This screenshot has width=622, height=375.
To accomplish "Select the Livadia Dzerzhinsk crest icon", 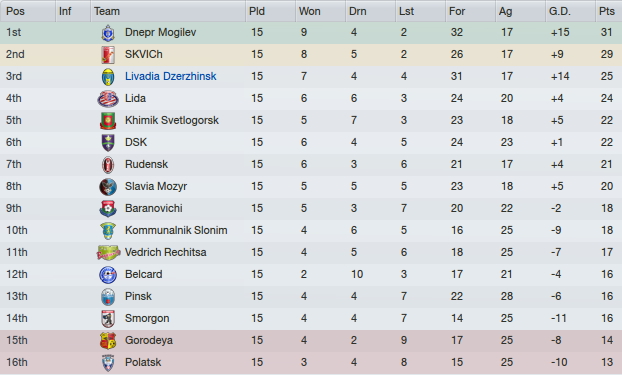I will pyautogui.click(x=108, y=77).
